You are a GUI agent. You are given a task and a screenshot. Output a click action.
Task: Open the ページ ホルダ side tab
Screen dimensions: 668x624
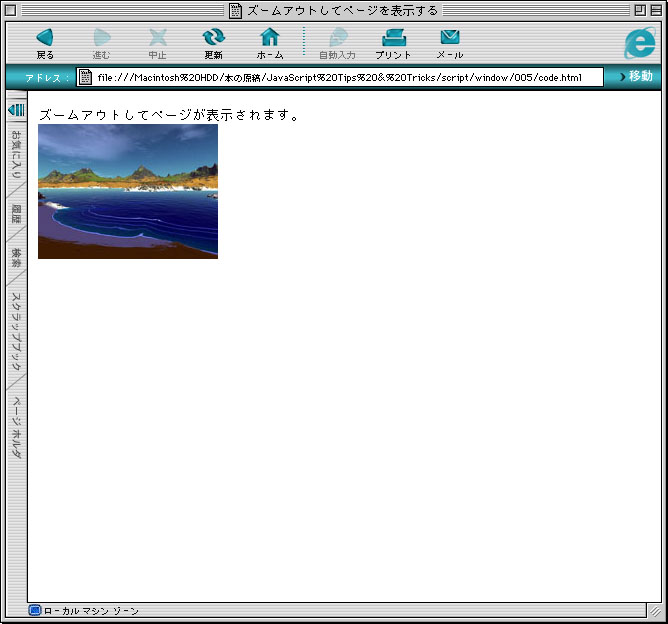[16, 428]
